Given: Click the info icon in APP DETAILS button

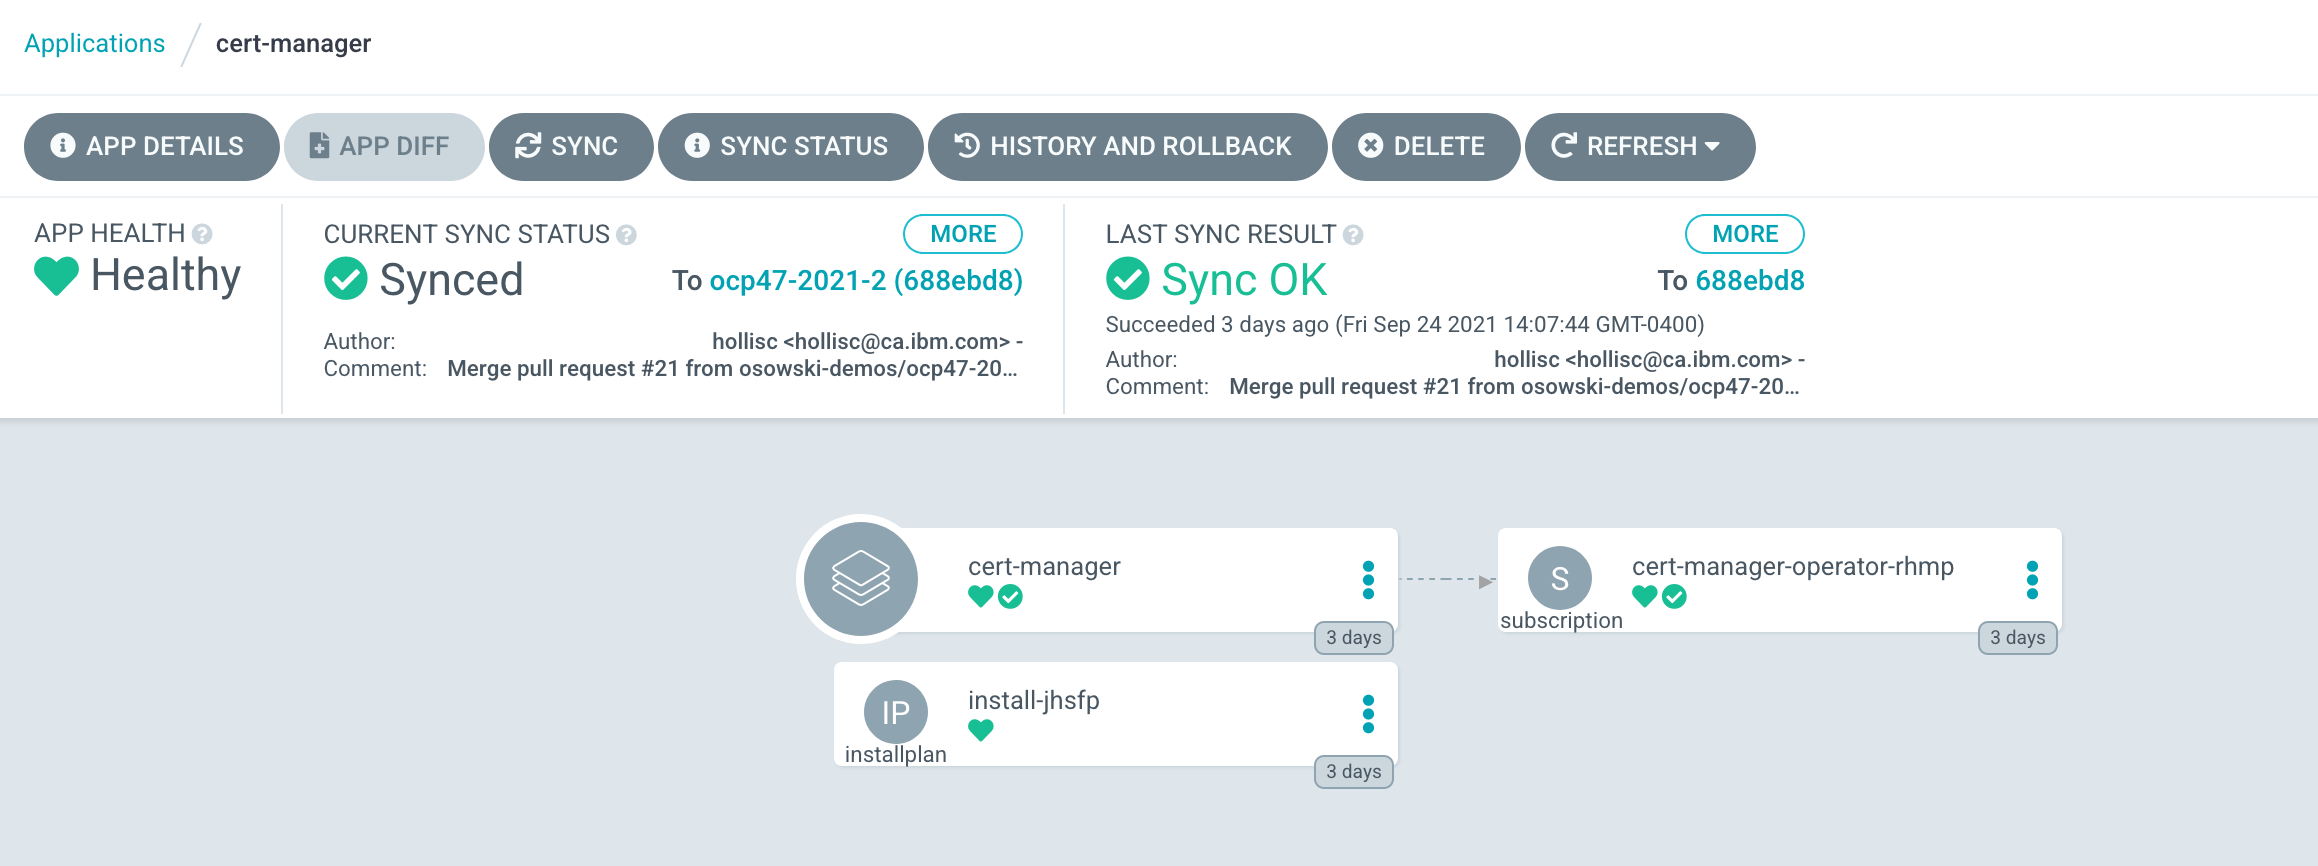Looking at the screenshot, I should 63,146.
